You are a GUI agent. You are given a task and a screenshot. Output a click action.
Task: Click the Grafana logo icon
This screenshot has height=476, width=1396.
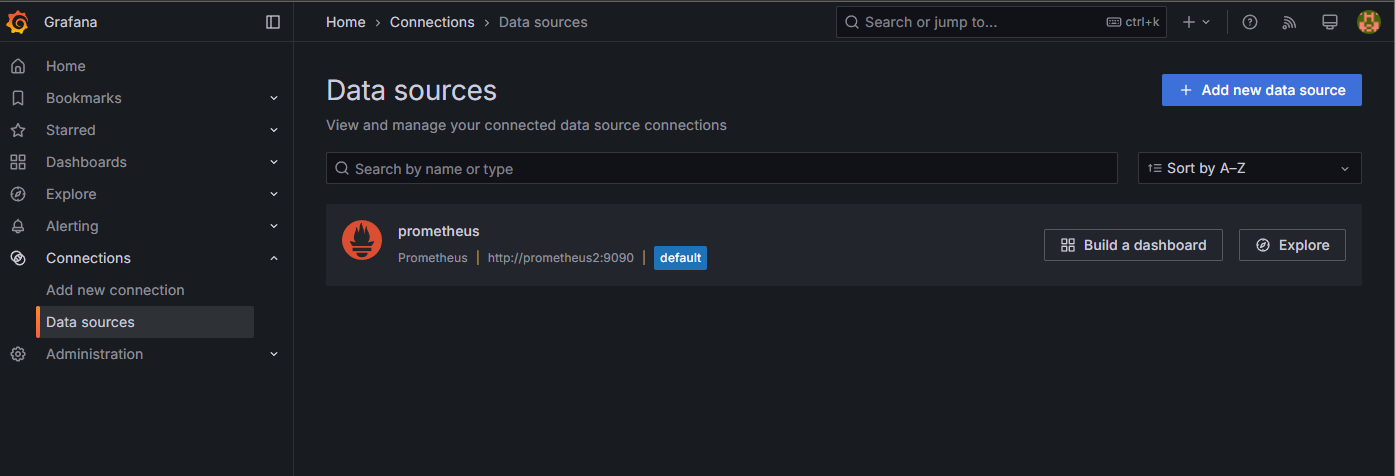point(18,22)
